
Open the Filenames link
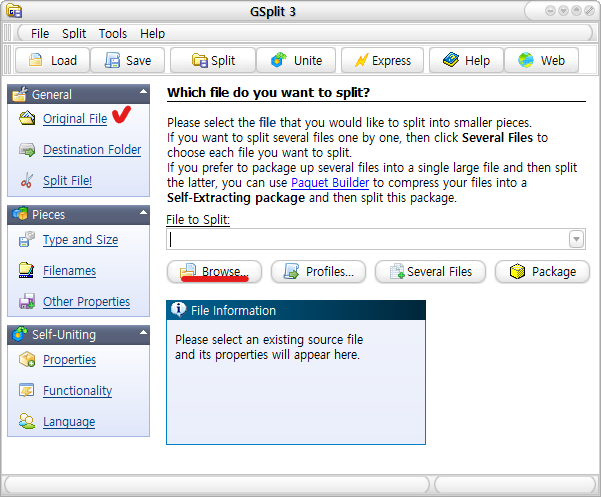69,271
